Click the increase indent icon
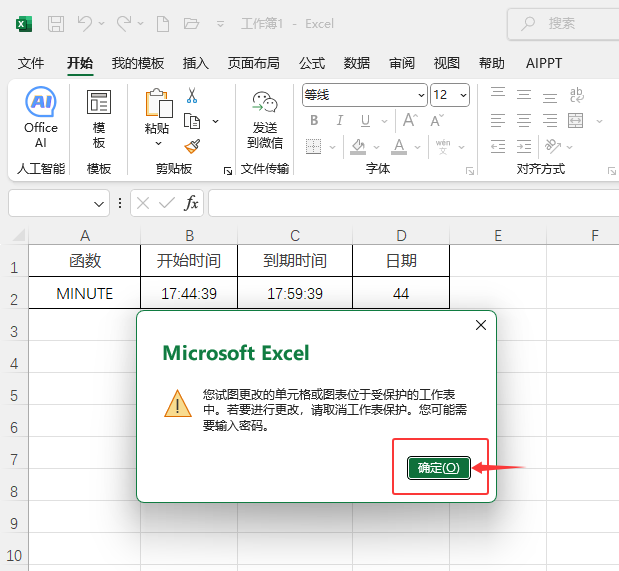Viewport: 619px width, 571px height. tap(524, 147)
